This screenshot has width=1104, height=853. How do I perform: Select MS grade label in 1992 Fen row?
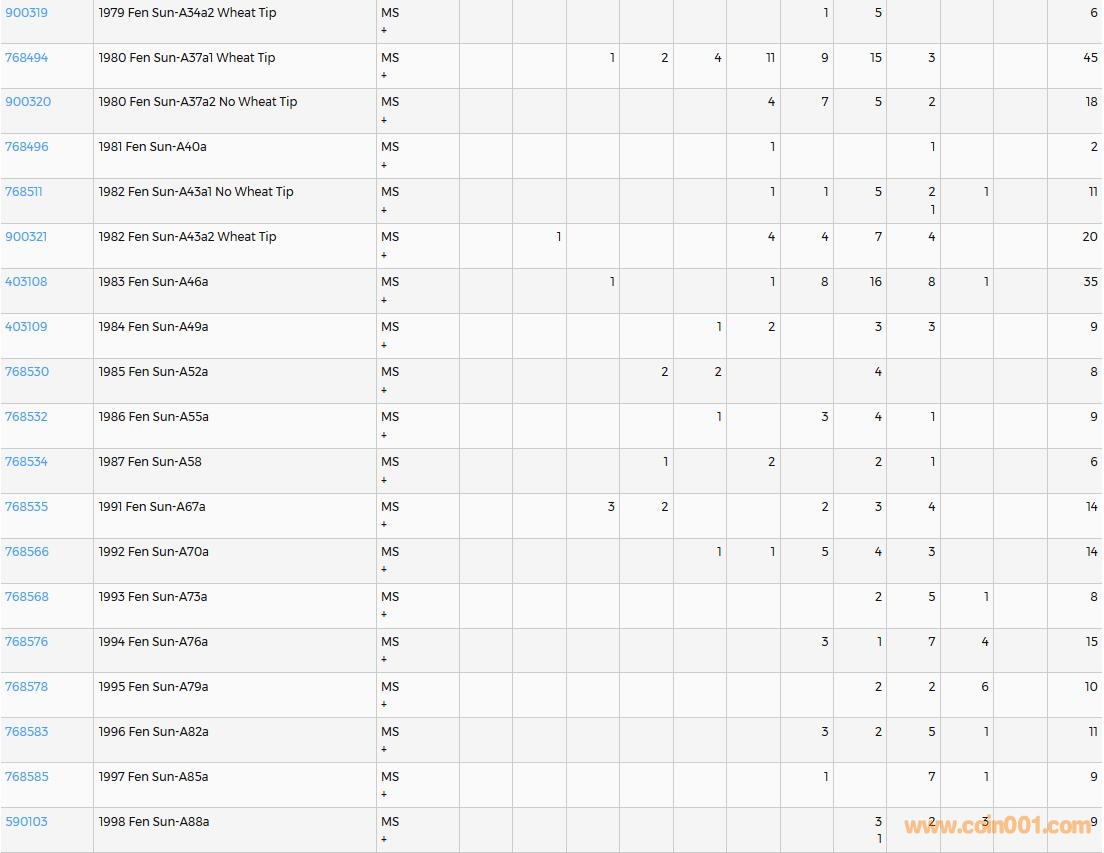[x=390, y=552]
